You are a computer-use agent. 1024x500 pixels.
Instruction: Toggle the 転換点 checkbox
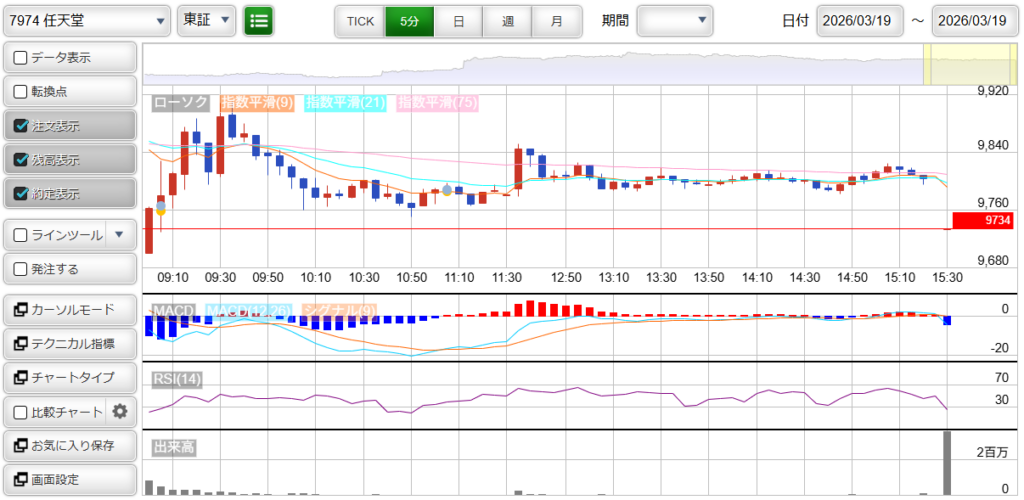point(21,92)
